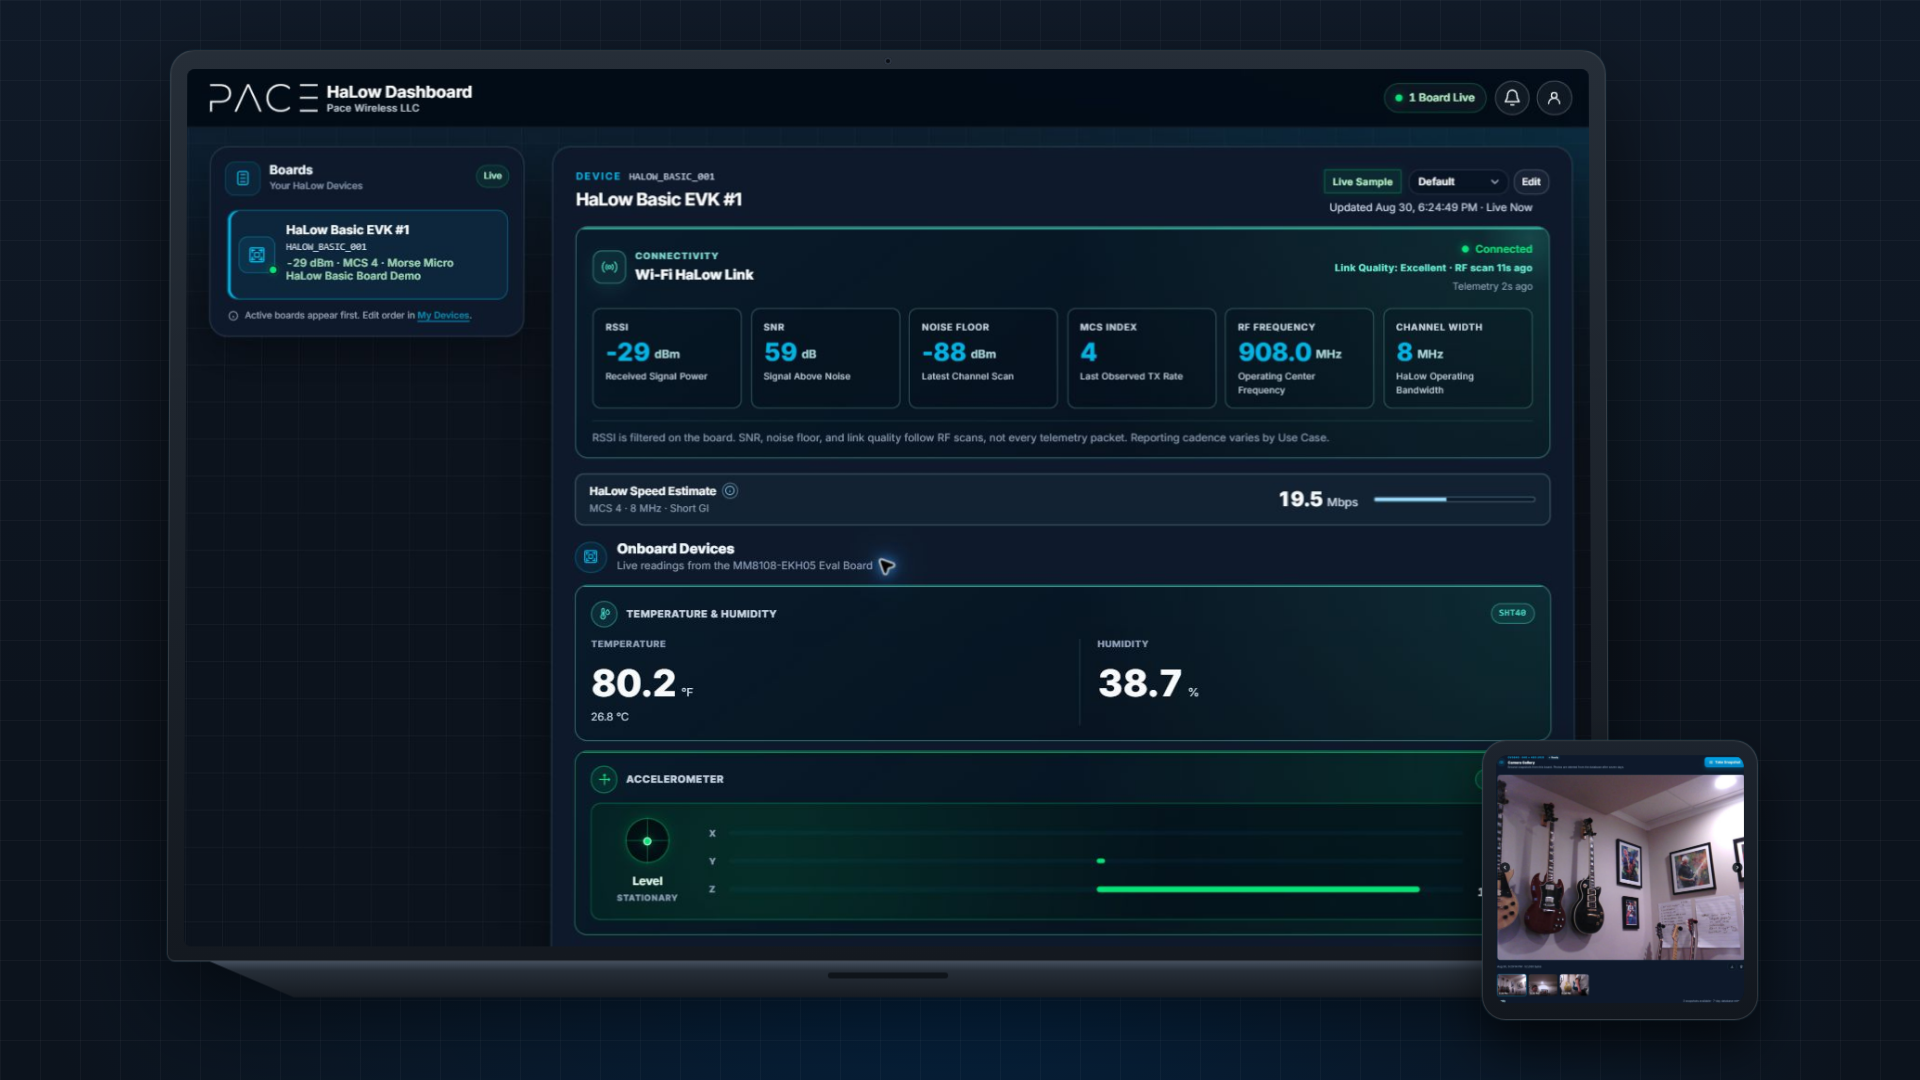Open first thumbnail in tablet gallery
Viewport: 1920px width, 1080px height.
(1512, 985)
